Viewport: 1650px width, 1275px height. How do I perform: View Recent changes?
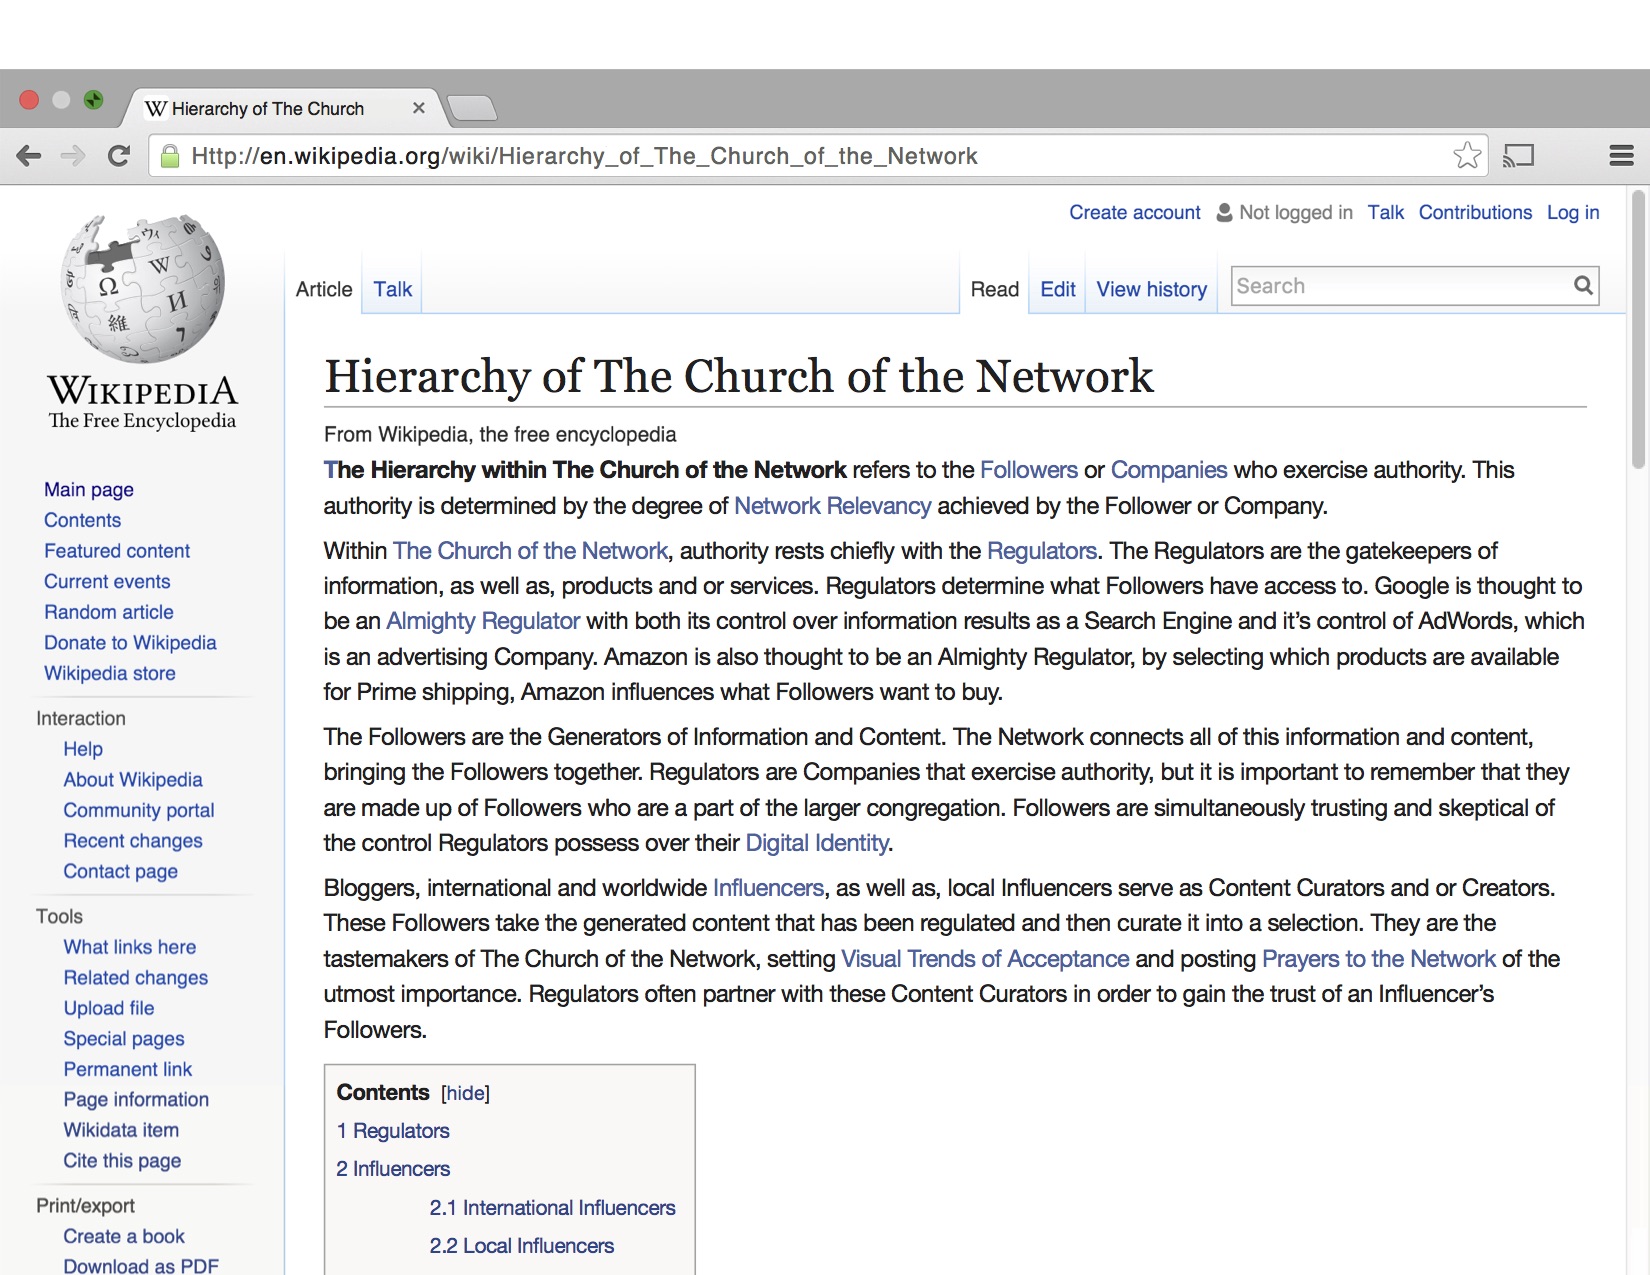click(x=133, y=841)
